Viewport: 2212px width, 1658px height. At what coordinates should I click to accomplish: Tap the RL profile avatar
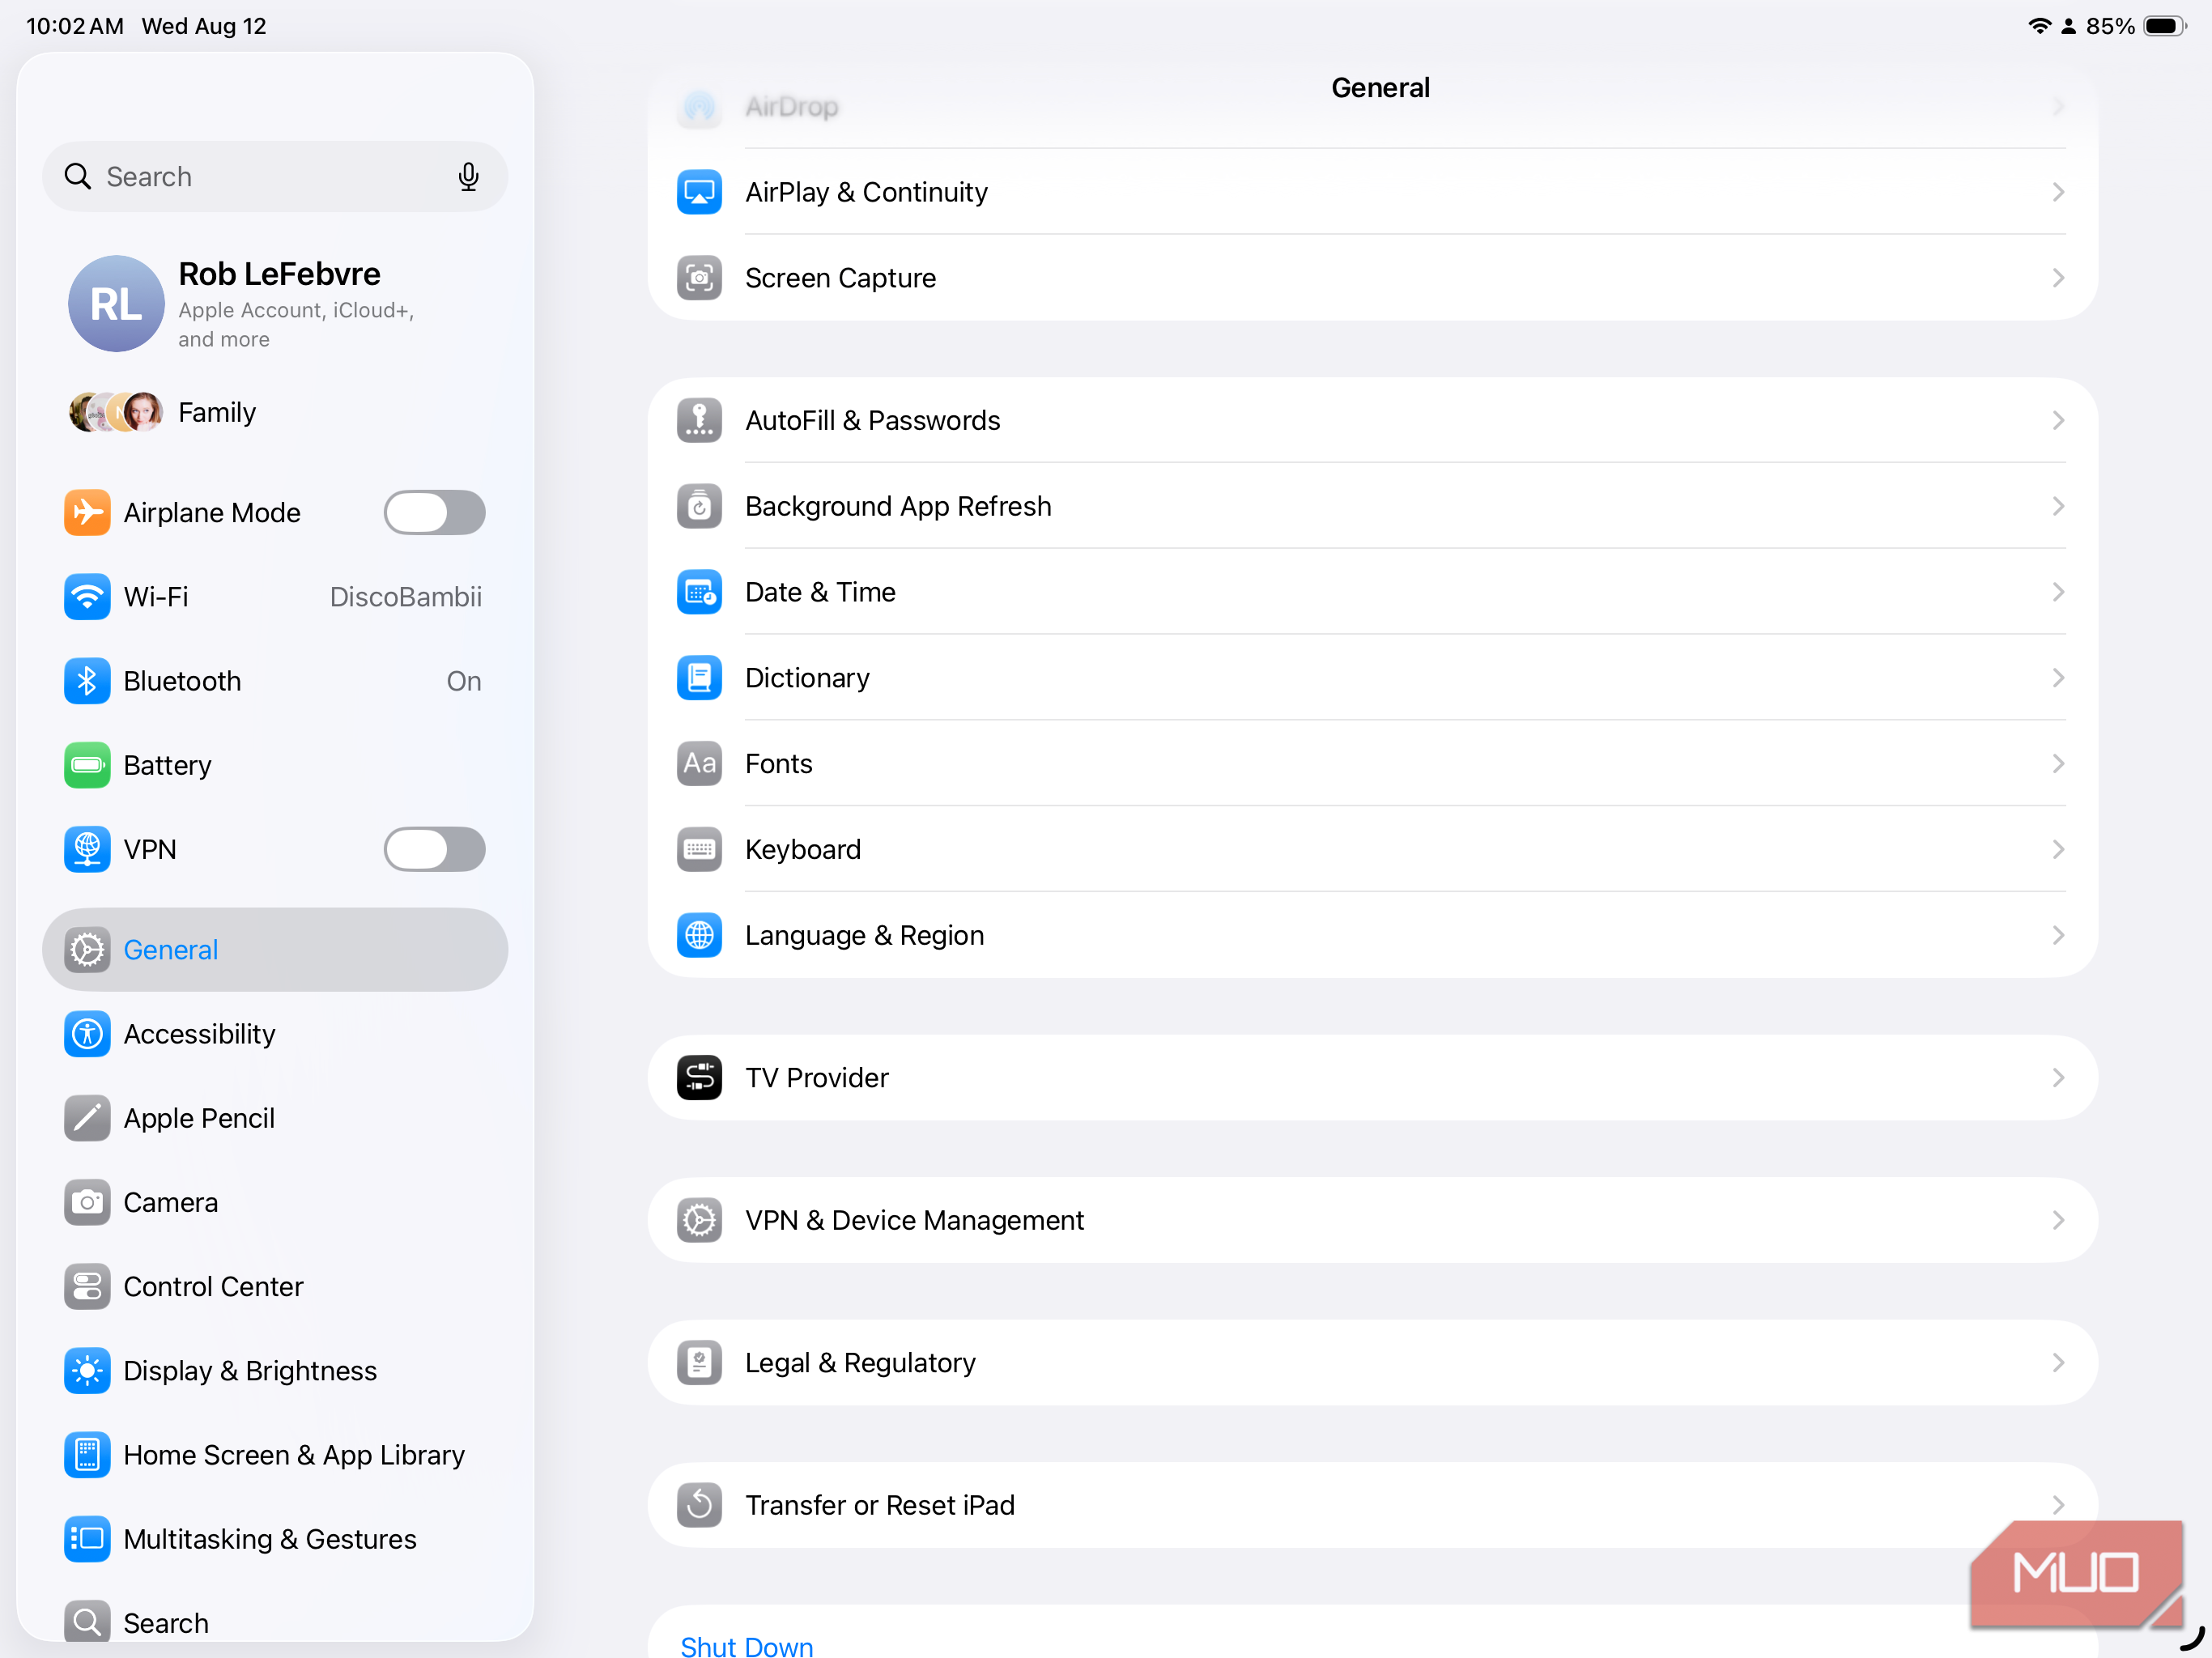pos(116,304)
